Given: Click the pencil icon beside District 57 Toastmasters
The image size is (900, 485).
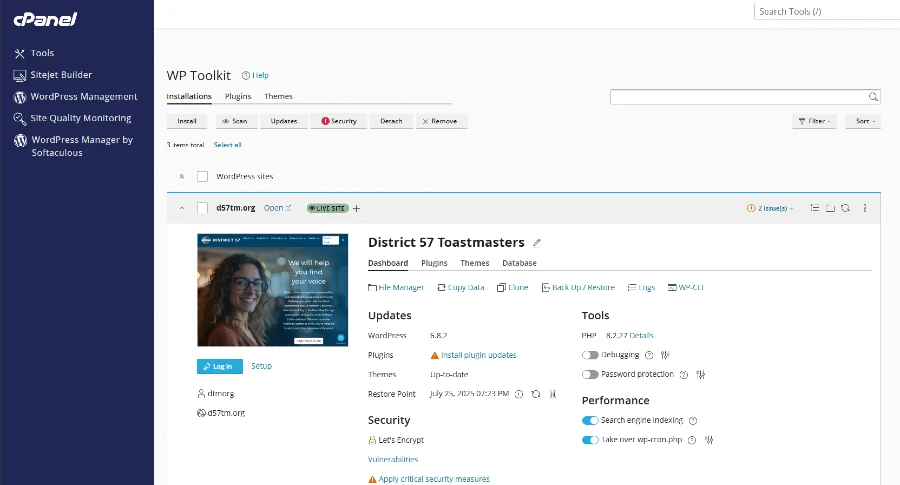Looking at the screenshot, I should coord(537,243).
